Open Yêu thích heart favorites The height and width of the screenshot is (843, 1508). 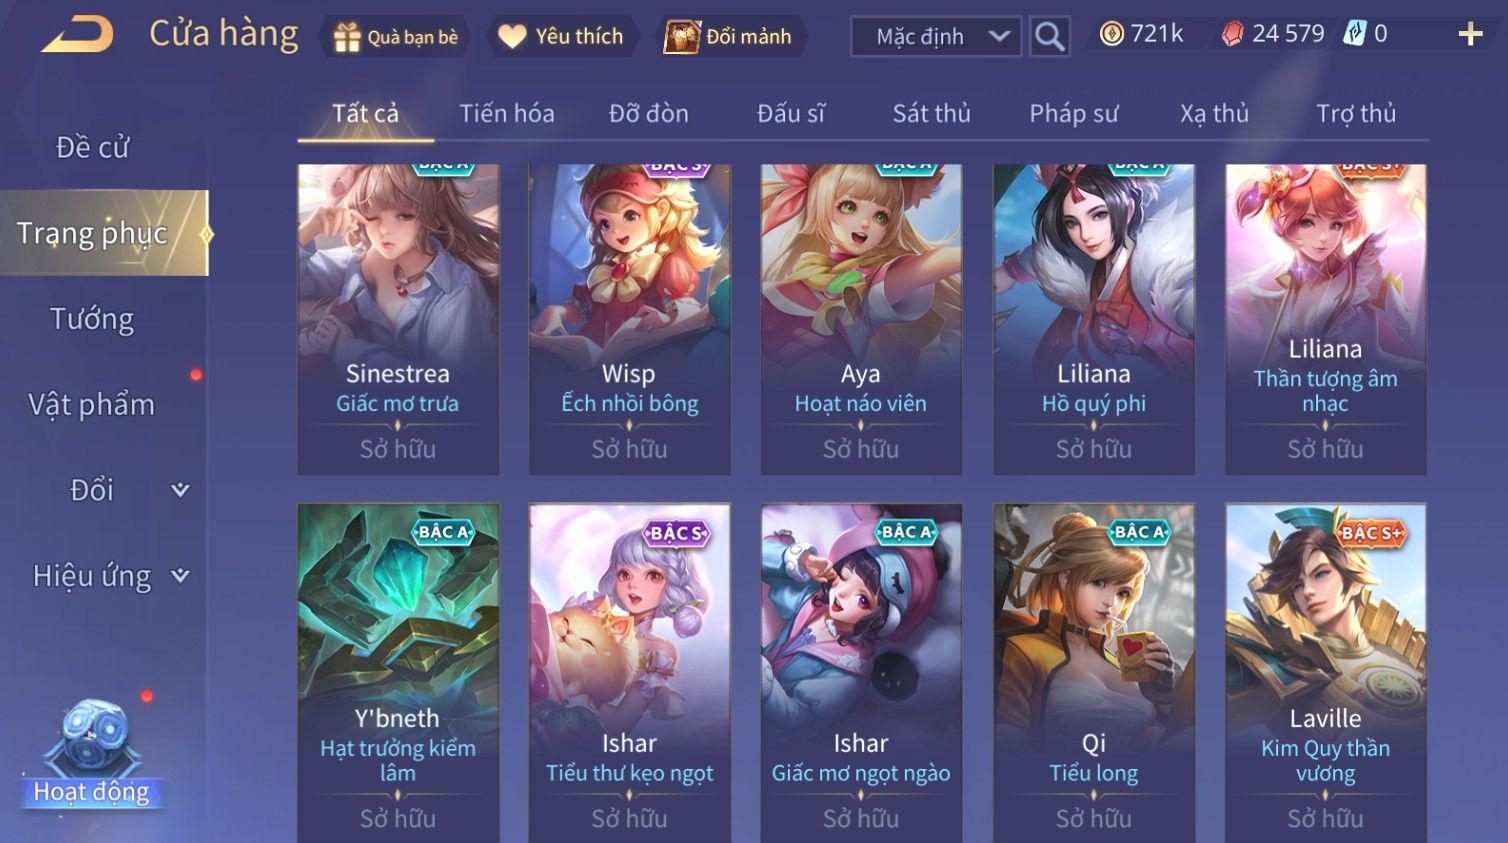click(x=512, y=37)
